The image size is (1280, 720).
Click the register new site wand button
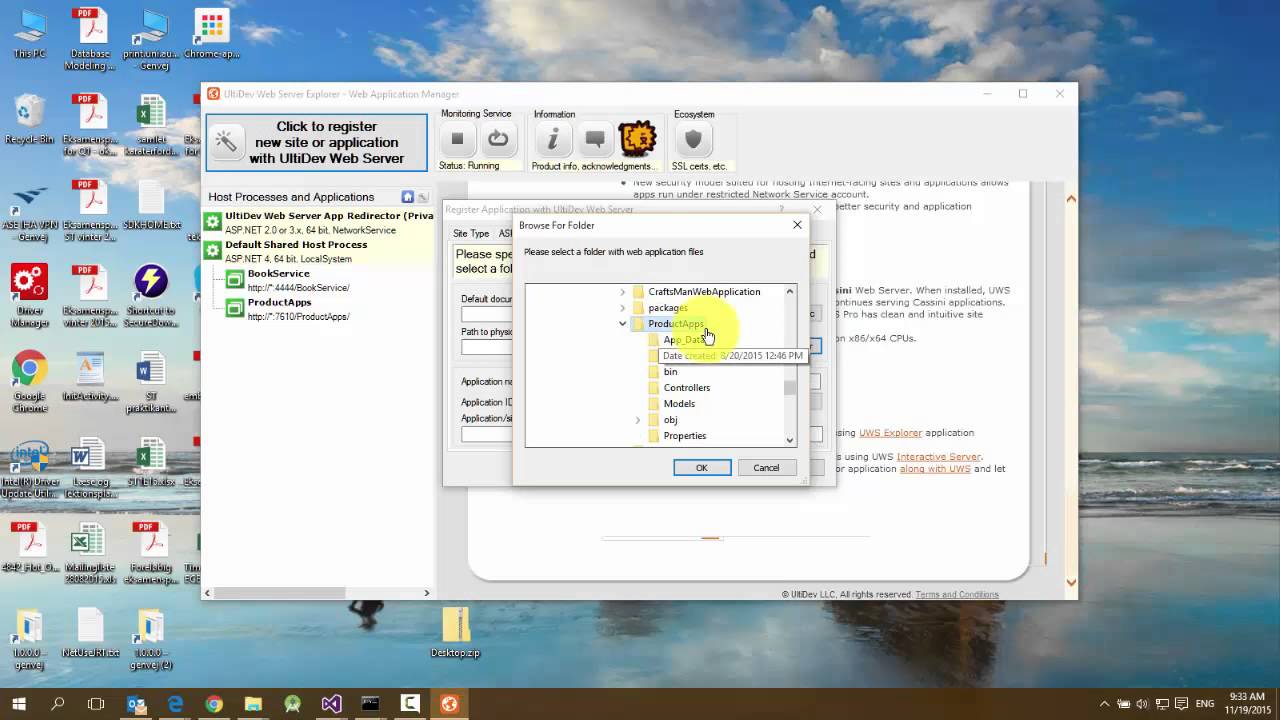pyautogui.click(x=316, y=143)
